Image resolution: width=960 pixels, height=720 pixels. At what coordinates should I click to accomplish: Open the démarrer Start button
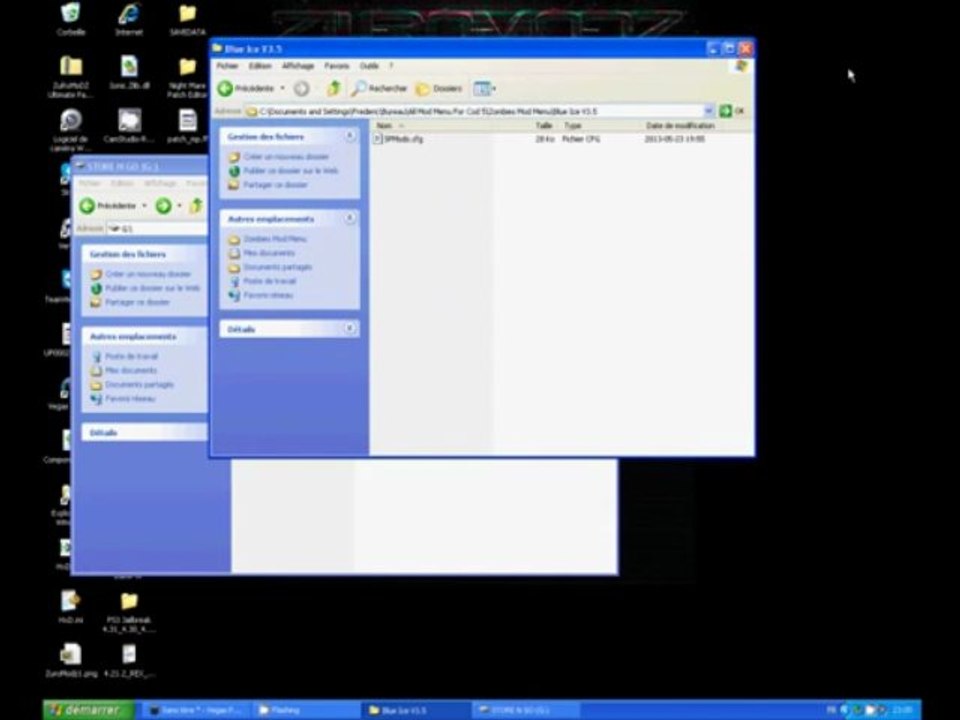coord(89,710)
